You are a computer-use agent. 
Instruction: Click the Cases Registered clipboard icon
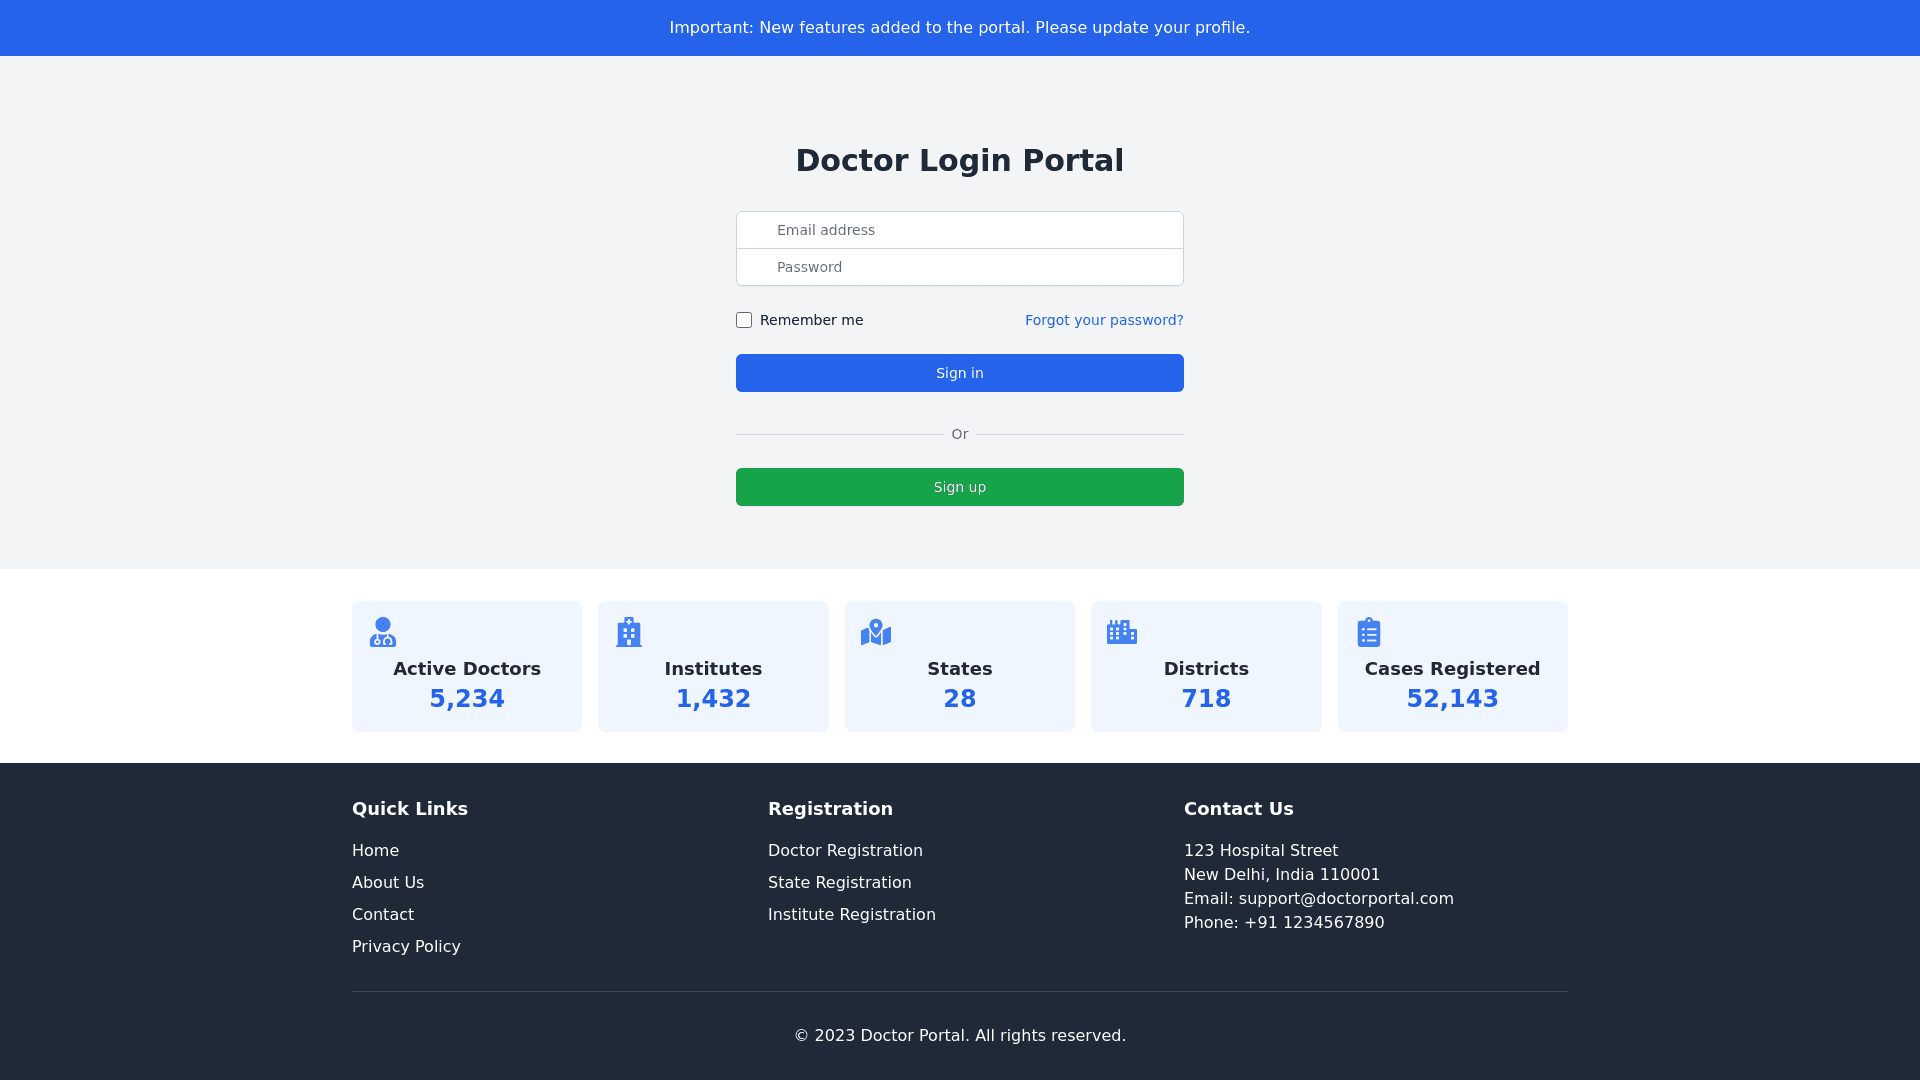1369,632
